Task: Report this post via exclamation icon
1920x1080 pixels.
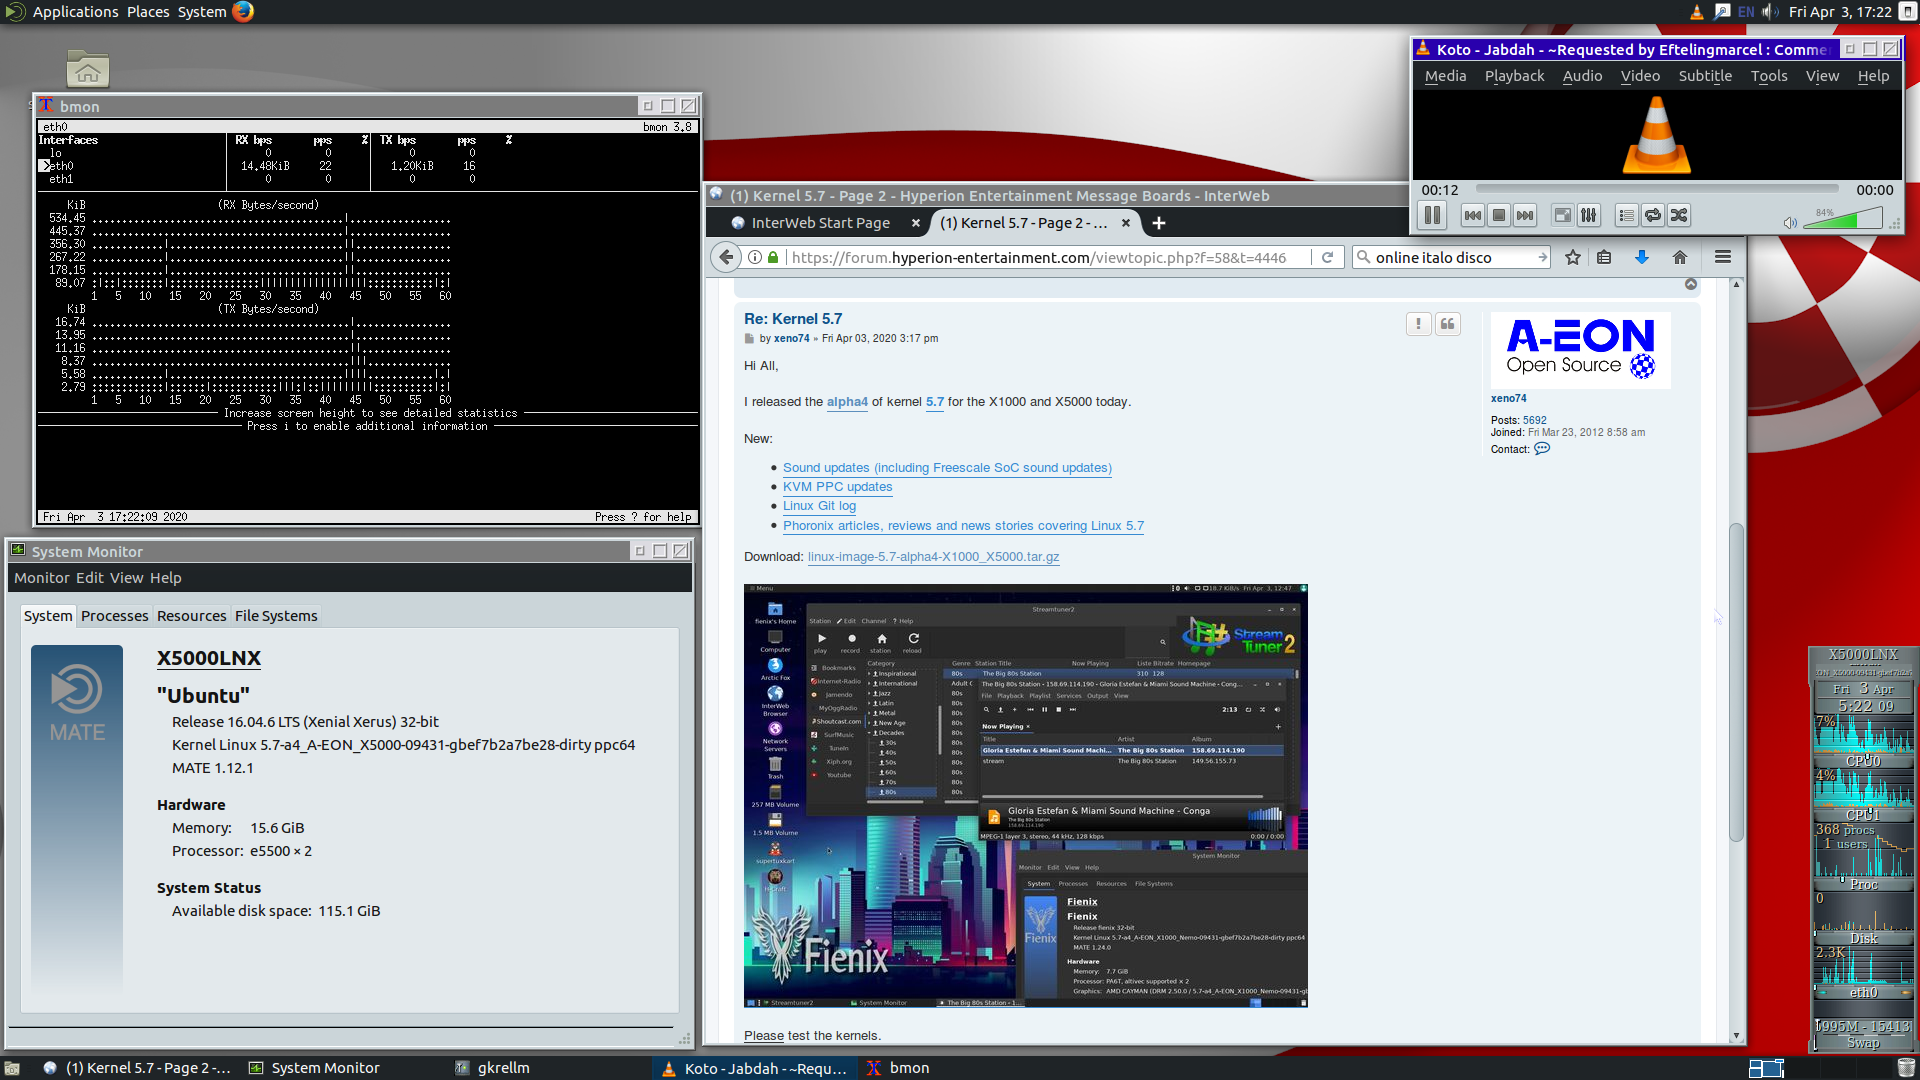Action: (x=1418, y=324)
